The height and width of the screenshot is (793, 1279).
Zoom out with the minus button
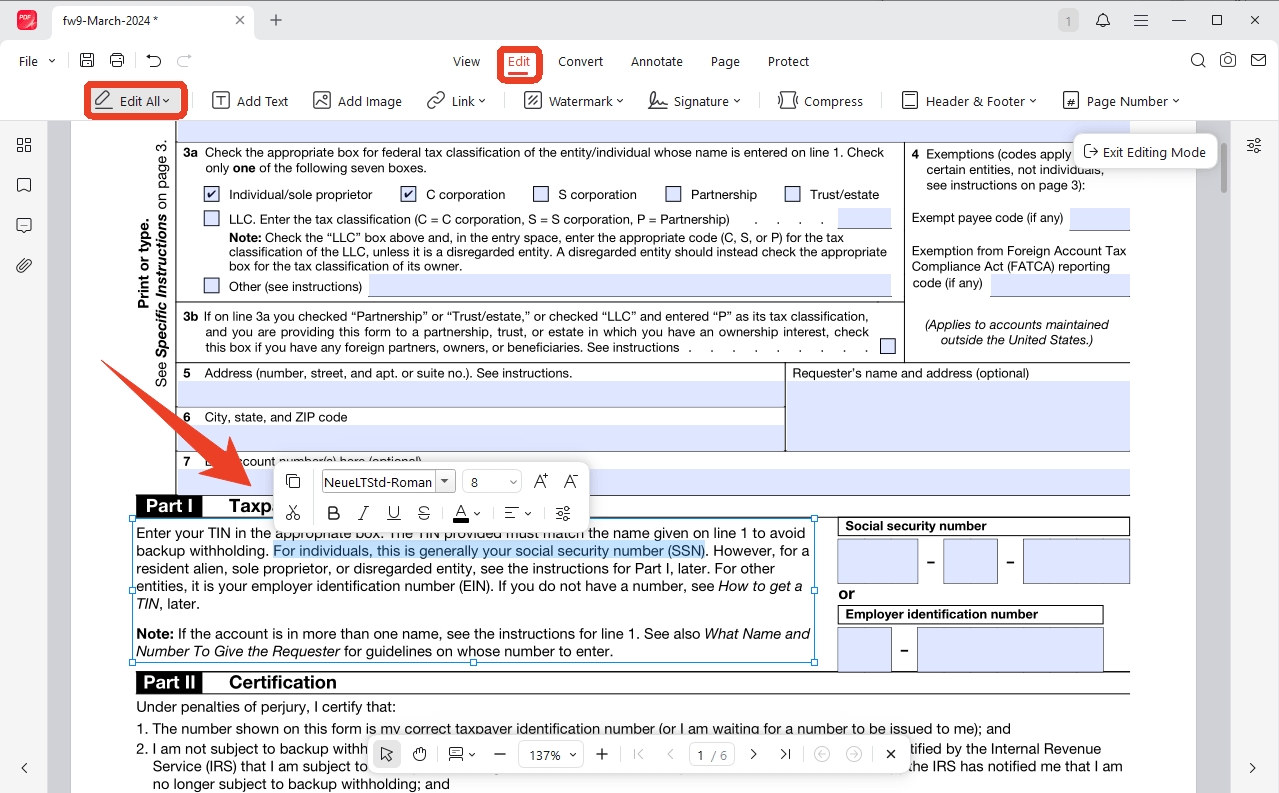click(501, 755)
